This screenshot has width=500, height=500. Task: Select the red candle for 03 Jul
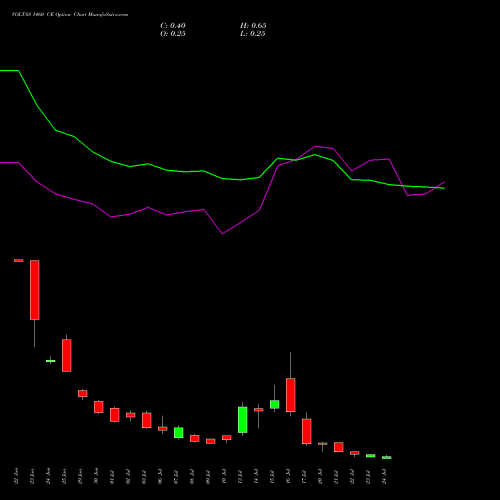[147, 420]
